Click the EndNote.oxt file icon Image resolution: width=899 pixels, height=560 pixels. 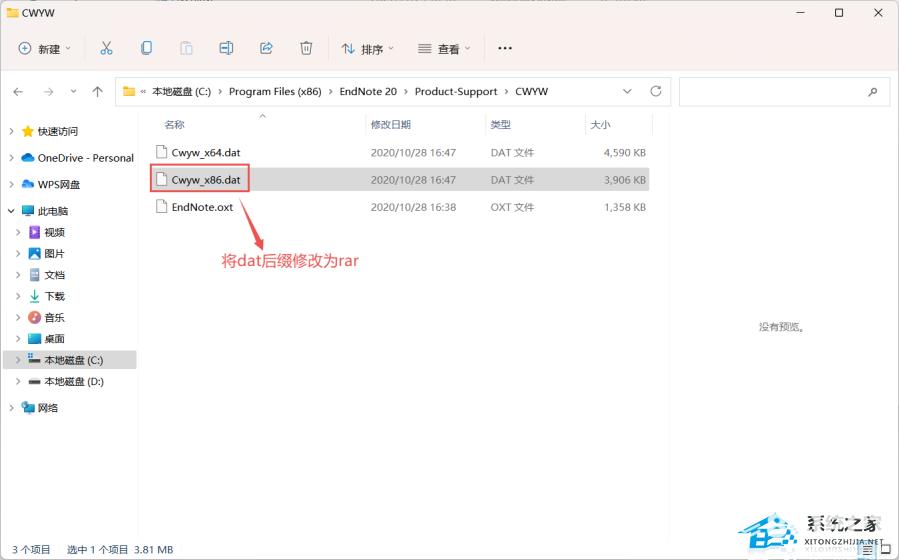tap(162, 206)
